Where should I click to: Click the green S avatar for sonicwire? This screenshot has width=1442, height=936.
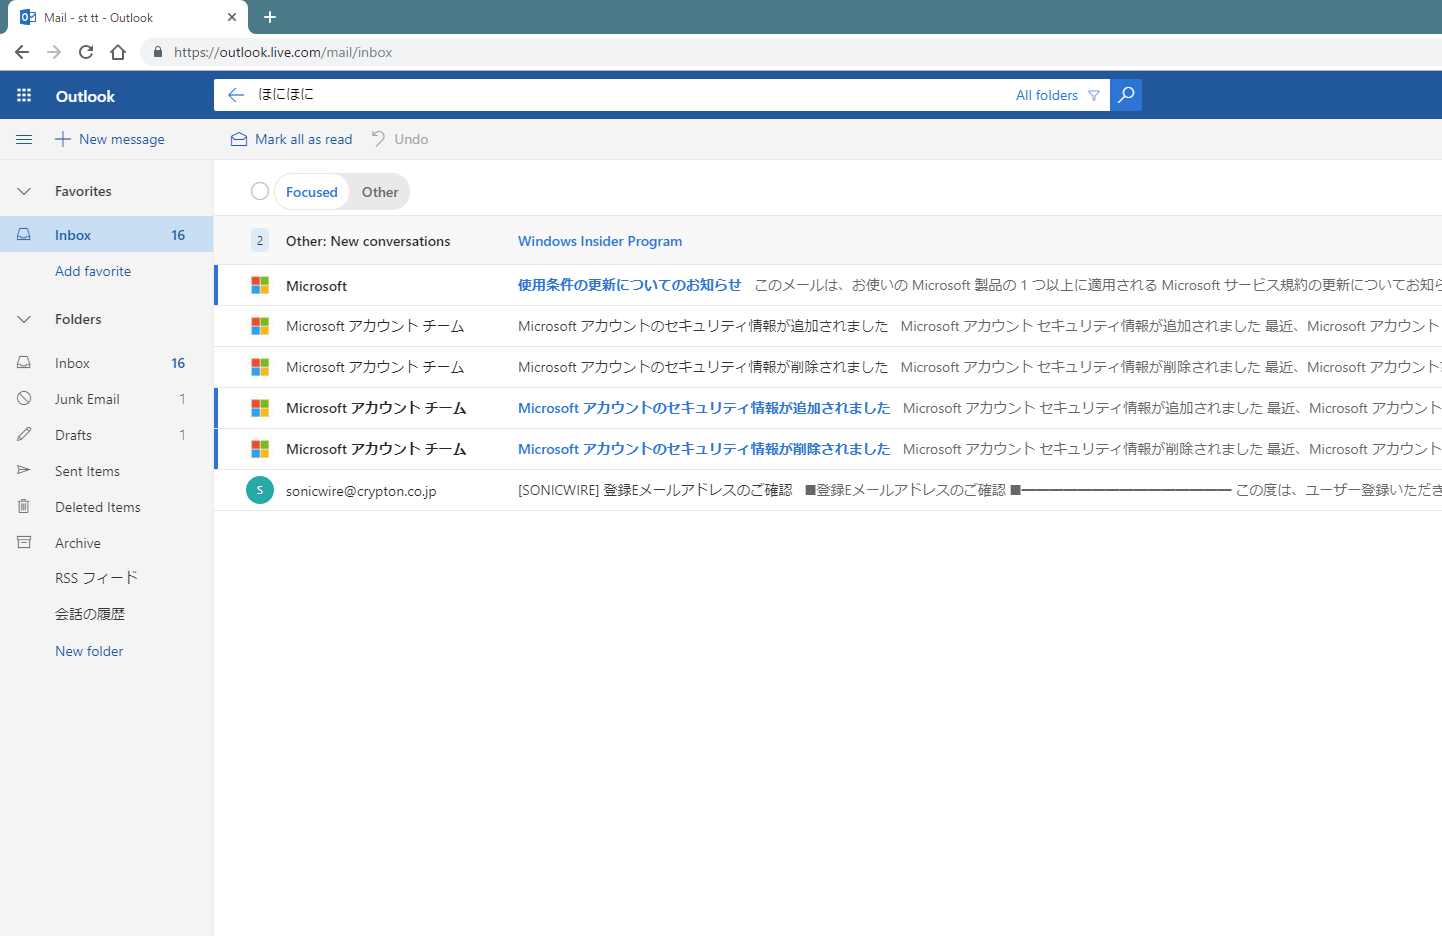[260, 490]
